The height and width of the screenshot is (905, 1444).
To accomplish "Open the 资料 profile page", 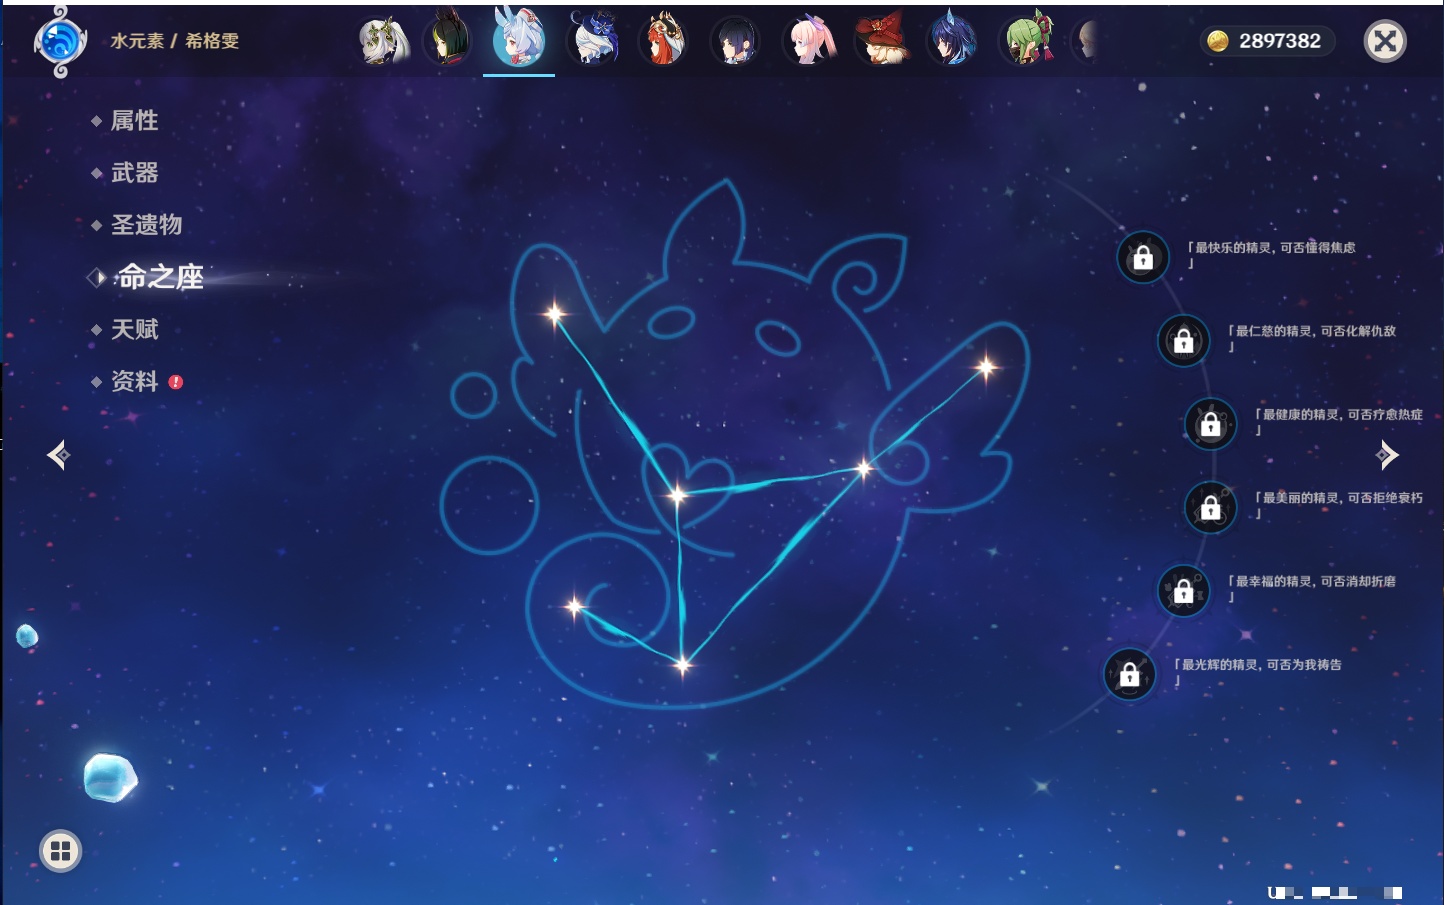I will (134, 381).
